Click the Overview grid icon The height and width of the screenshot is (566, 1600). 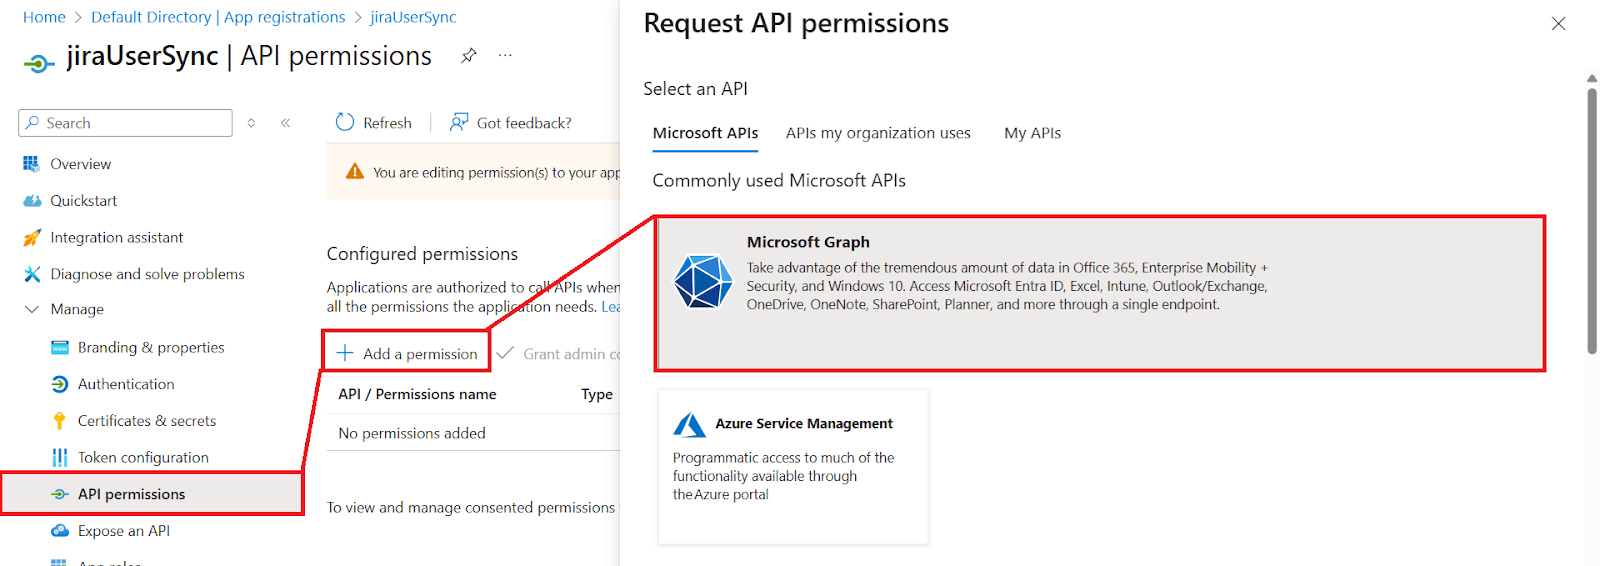coord(32,164)
